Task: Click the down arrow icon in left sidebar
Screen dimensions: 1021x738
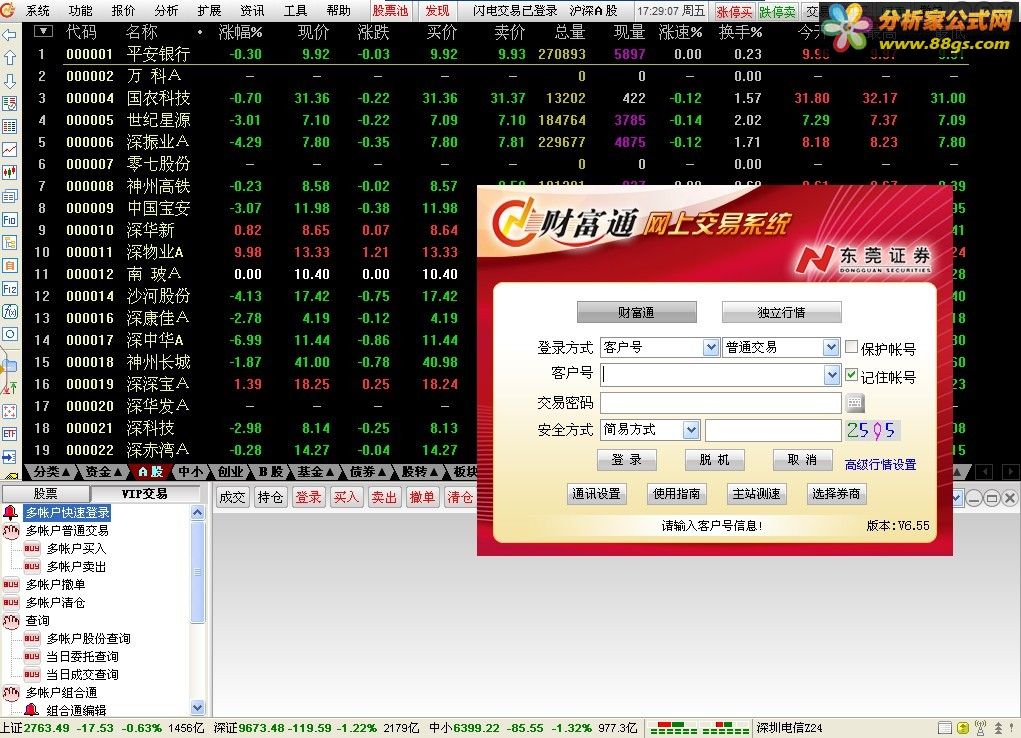Action: (x=9, y=81)
